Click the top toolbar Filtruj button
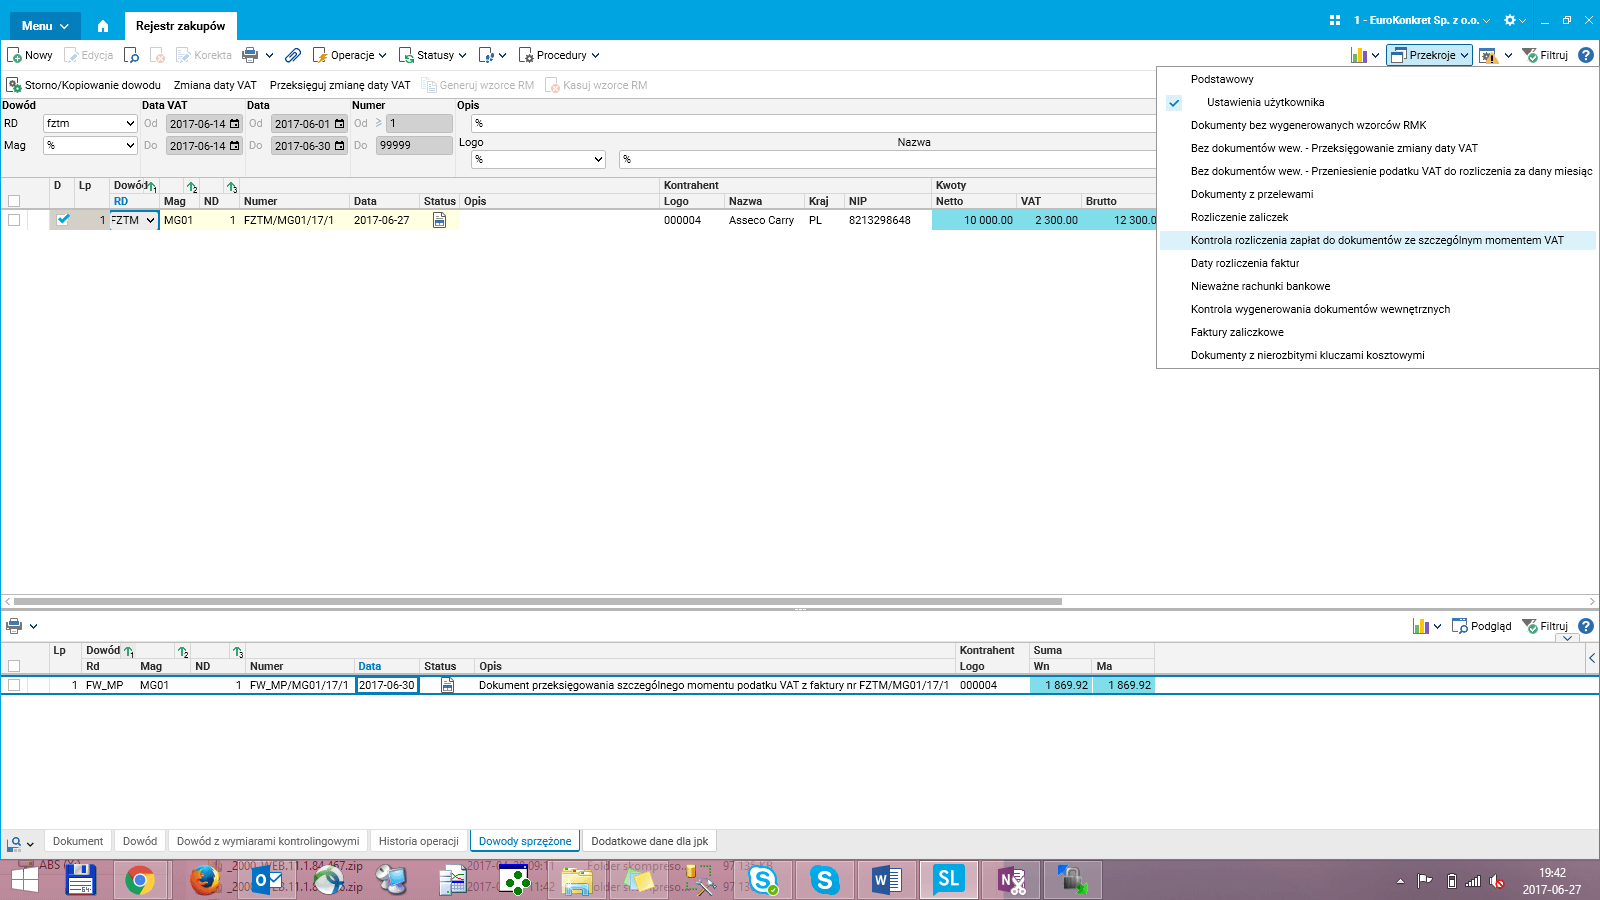 pos(1545,55)
